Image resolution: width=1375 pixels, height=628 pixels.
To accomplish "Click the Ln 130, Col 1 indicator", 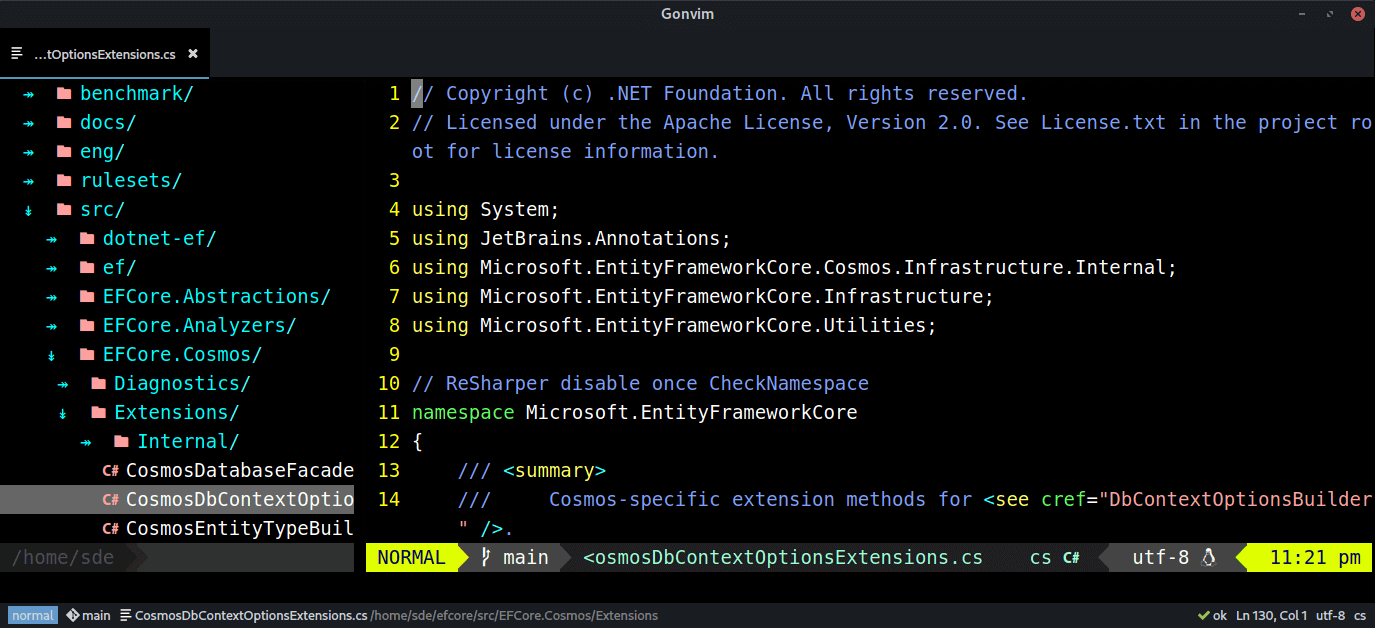I will [x=1271, y=616].
